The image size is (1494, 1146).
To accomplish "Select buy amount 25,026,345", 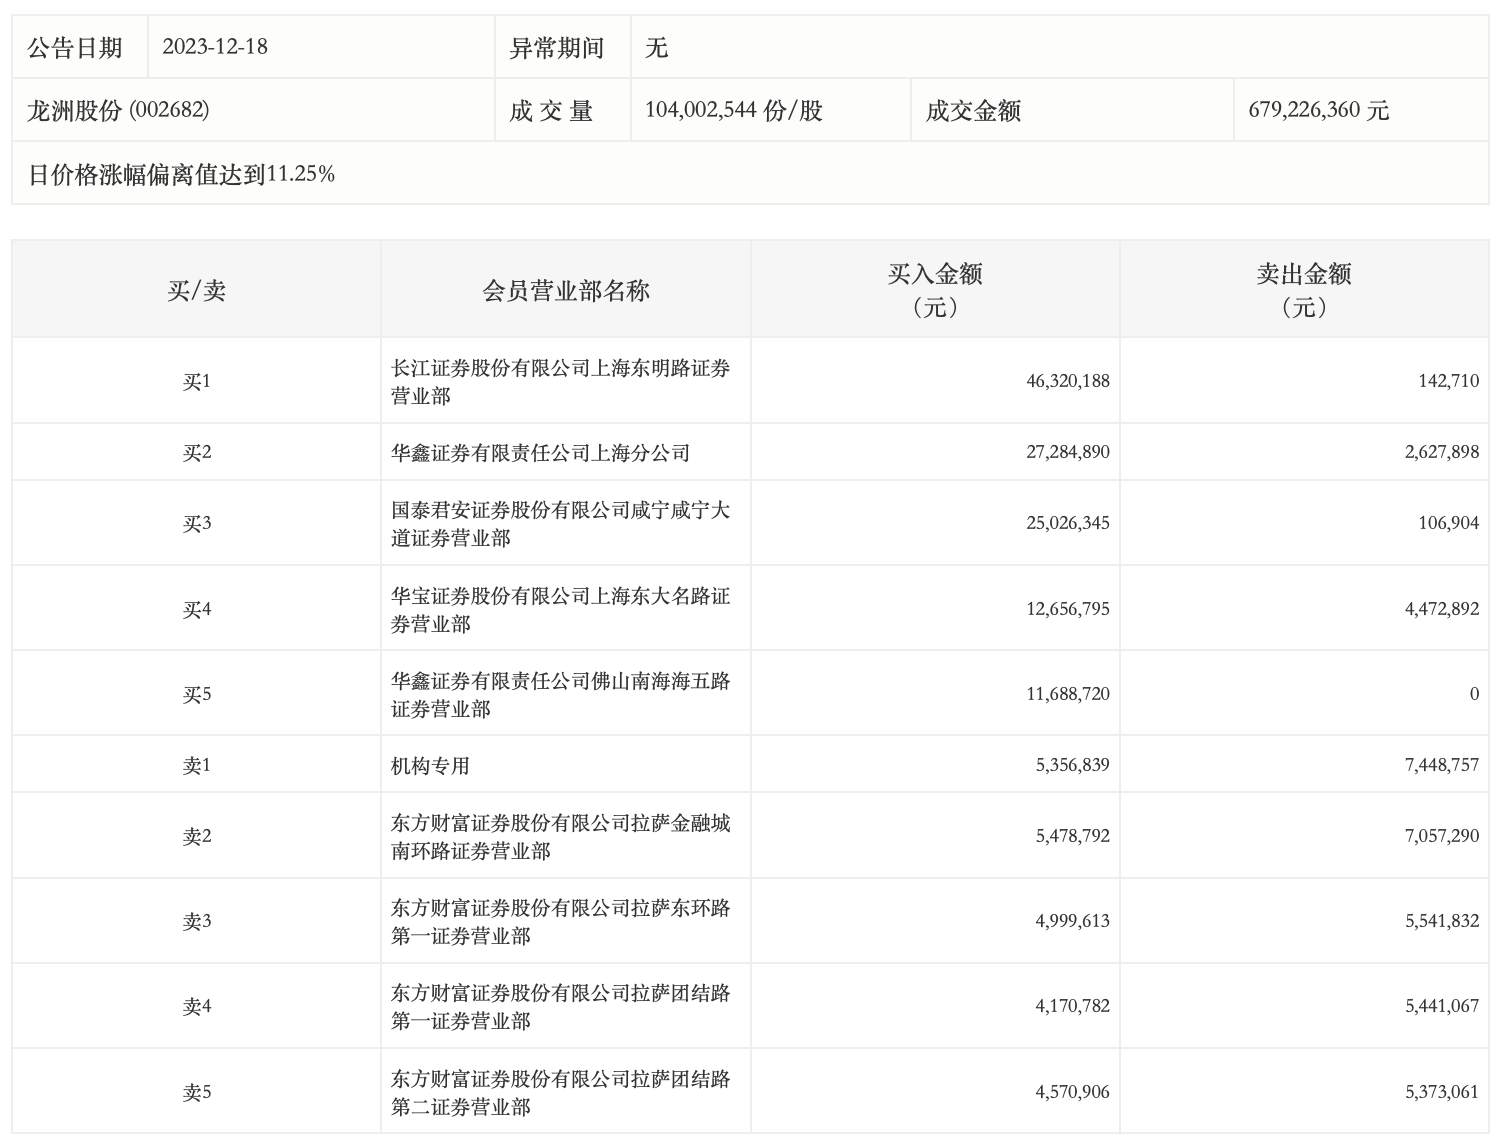I will [x=1068, y=523].
